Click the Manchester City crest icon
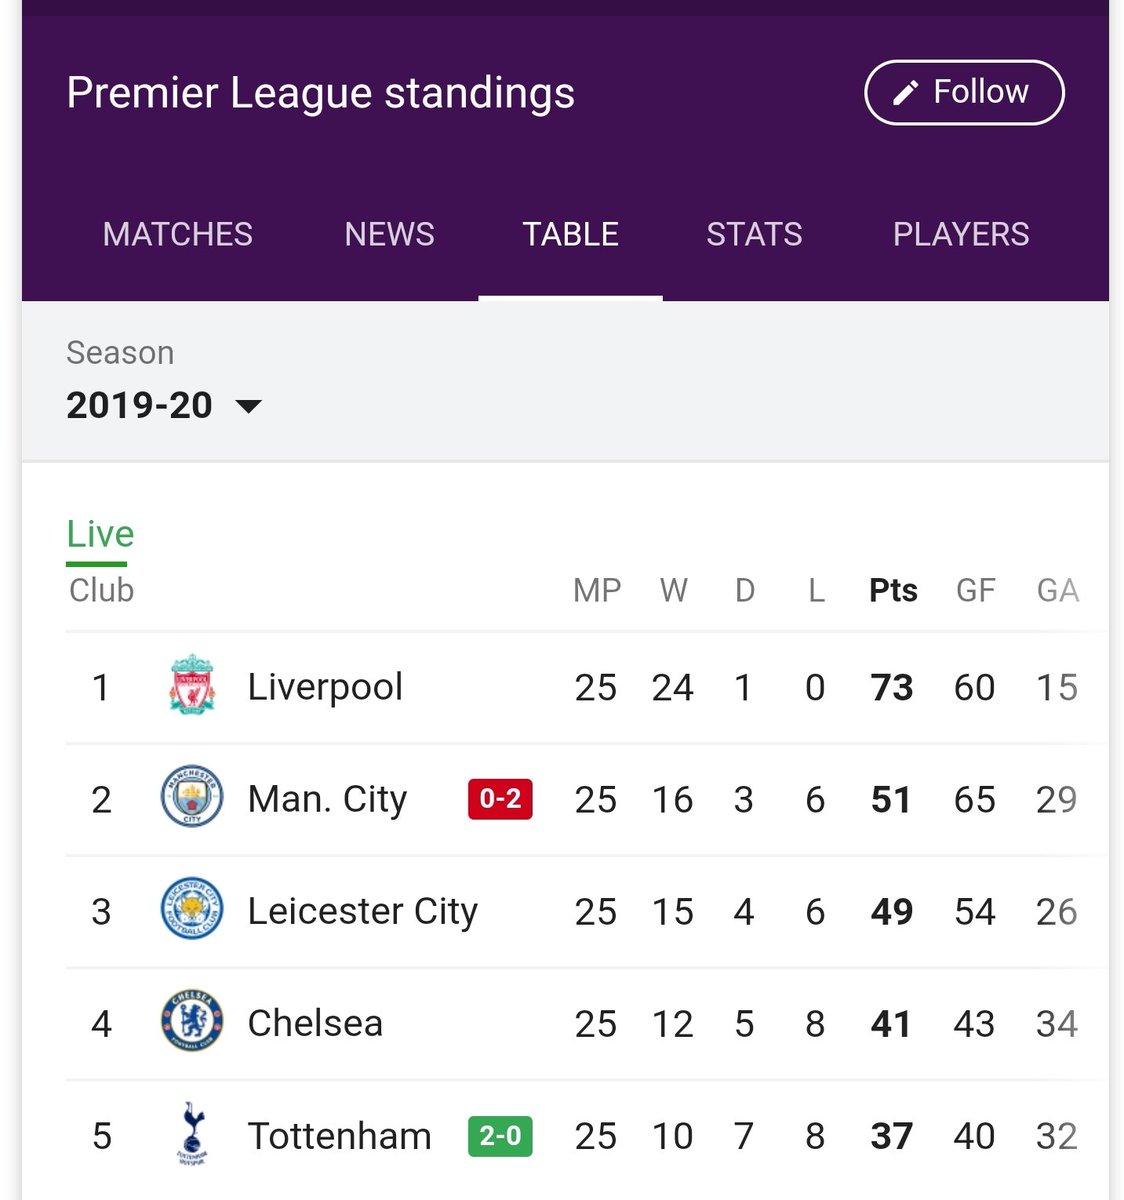Screen dimensions: 1124x1200 (192, 798)
